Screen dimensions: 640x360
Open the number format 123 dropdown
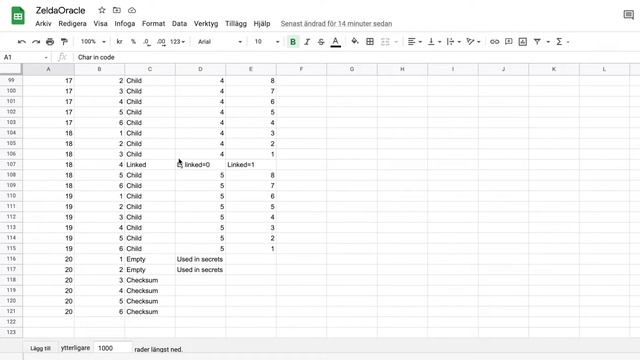click(x=178, y=42)
